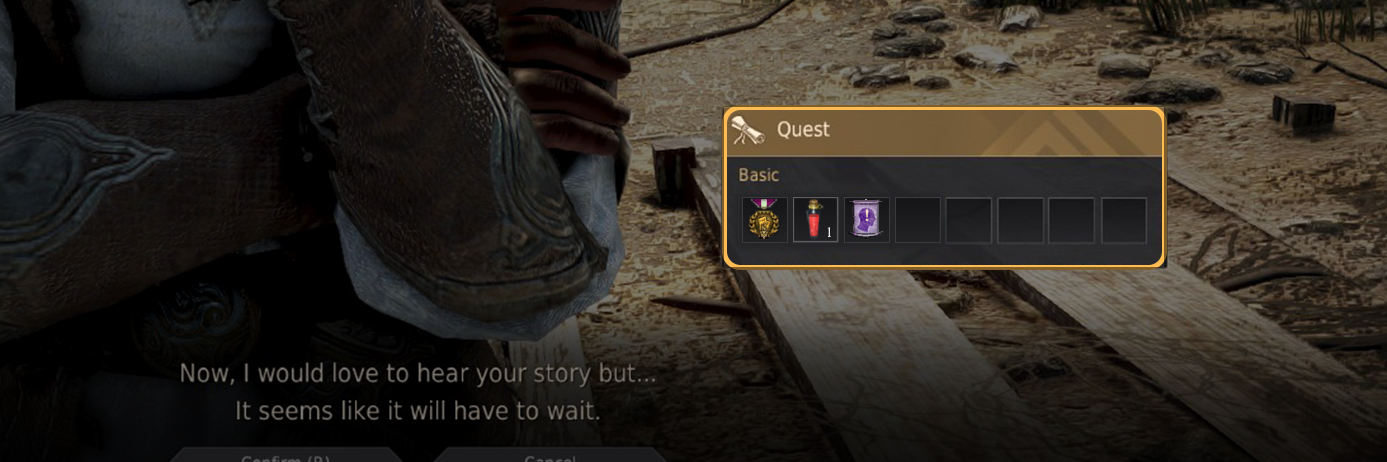The width and height of the screenshot is (1387, 462).
Task: Click the quantity number on the potion
Action: point(829,233)
